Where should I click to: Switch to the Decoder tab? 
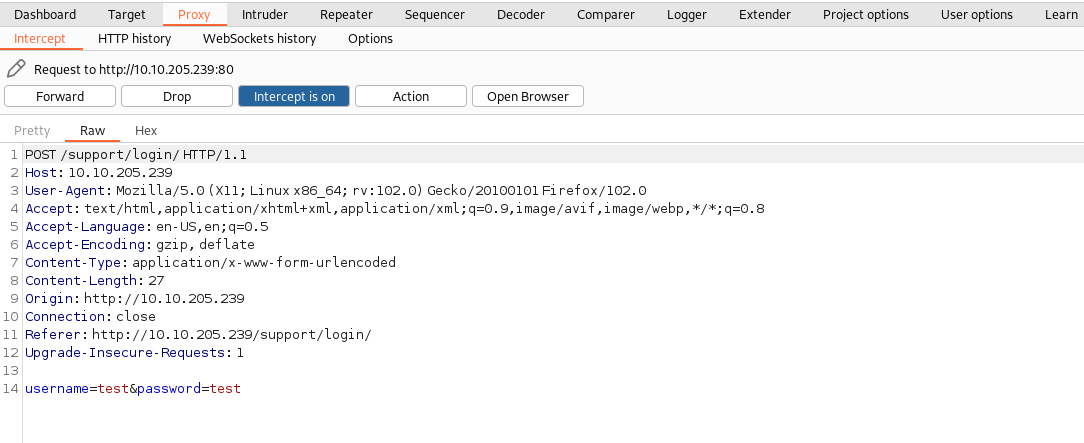521,14
